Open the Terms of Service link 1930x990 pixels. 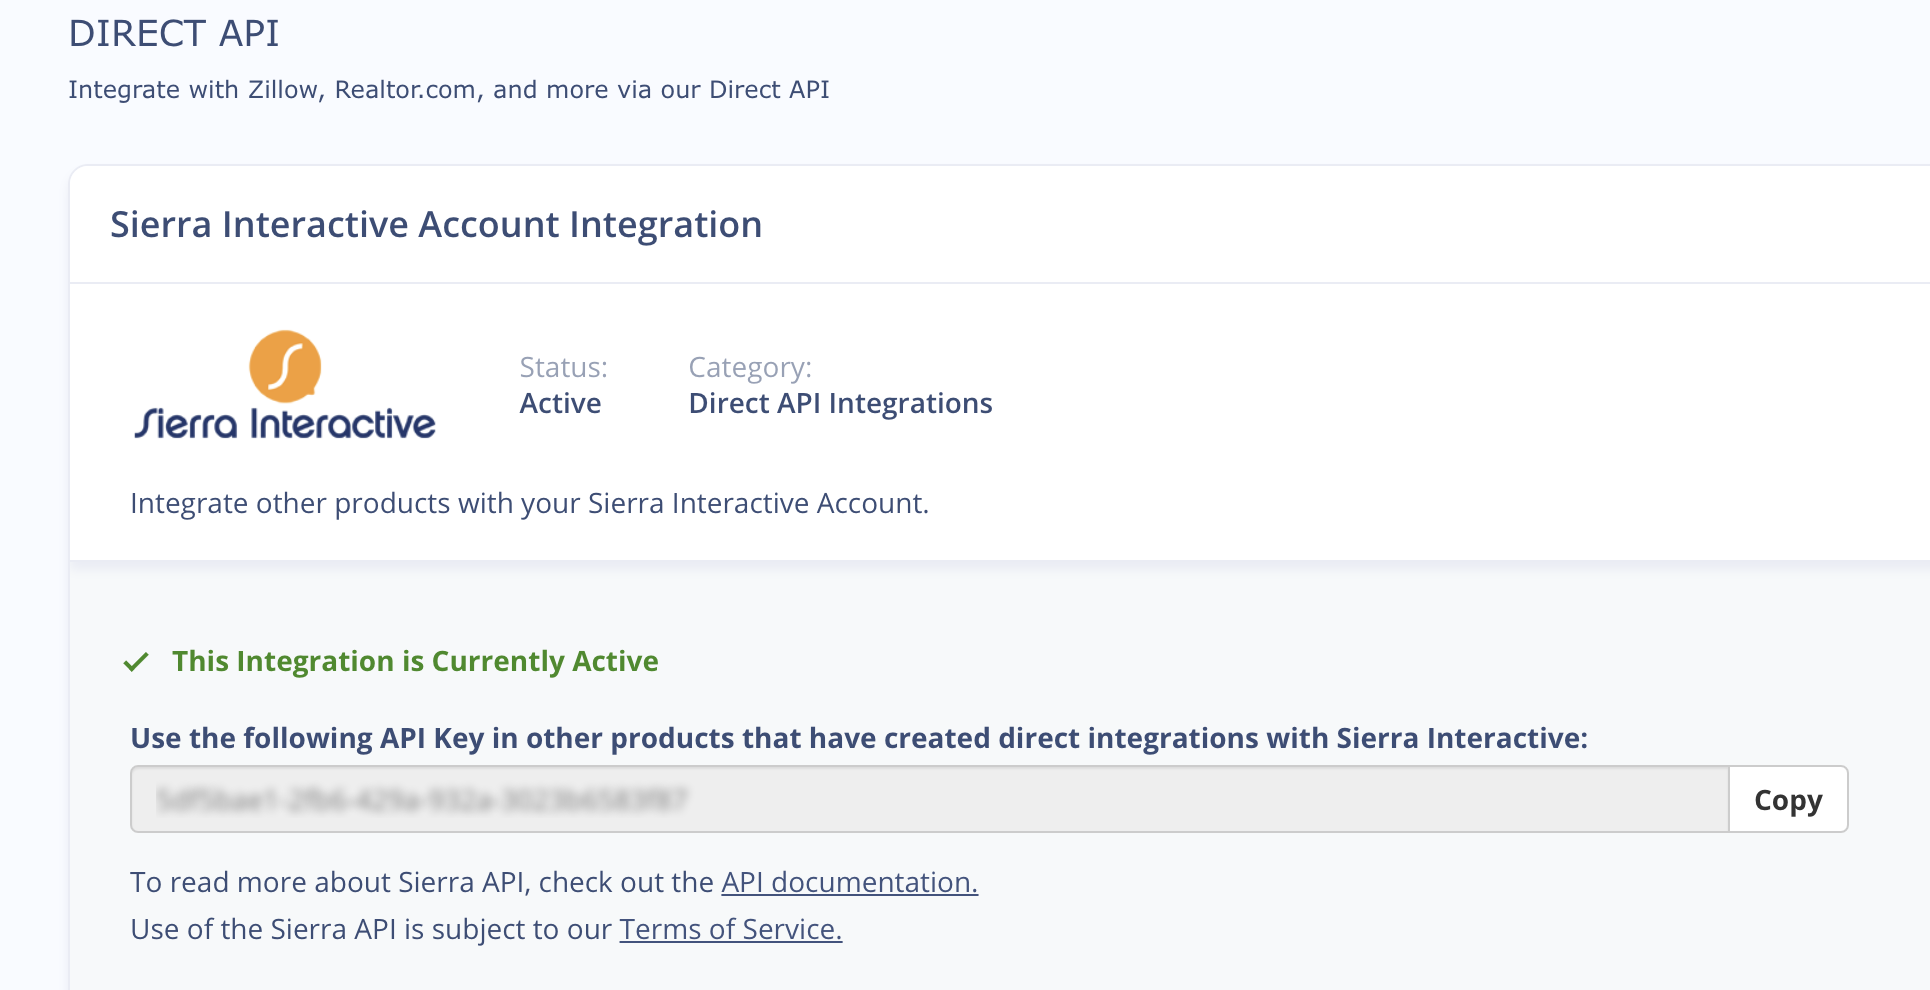tap(731, 929)
